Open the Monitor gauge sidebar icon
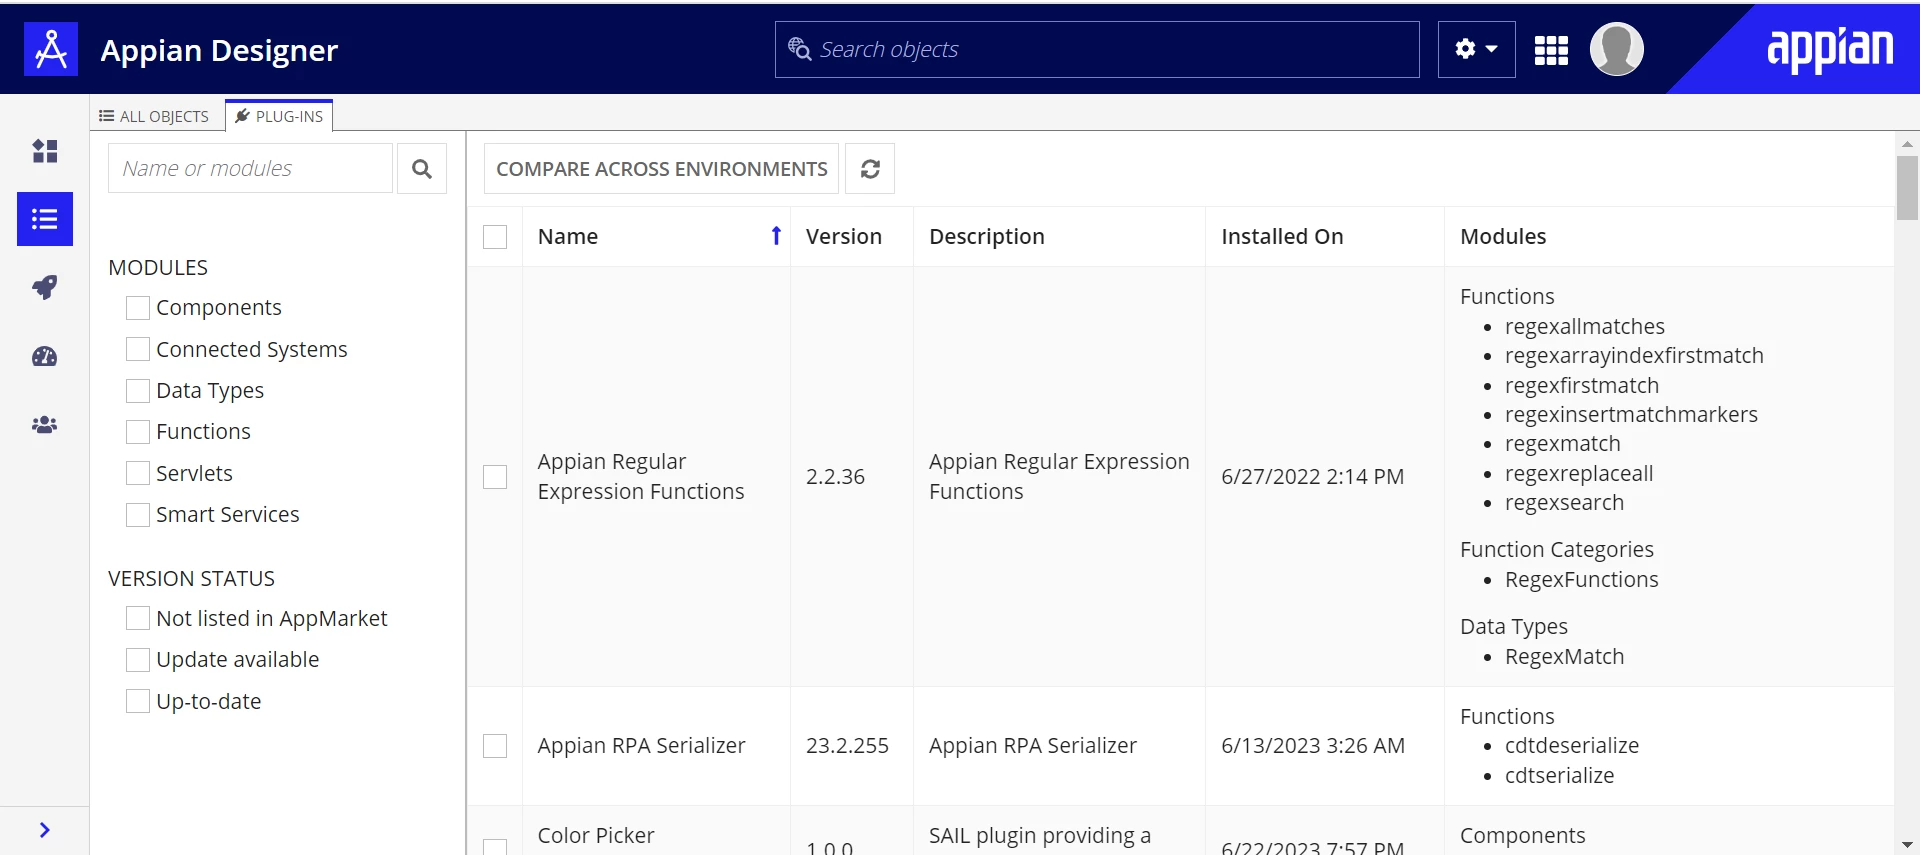The width and height of the screenshot is (1920, 855). point(45,356)
